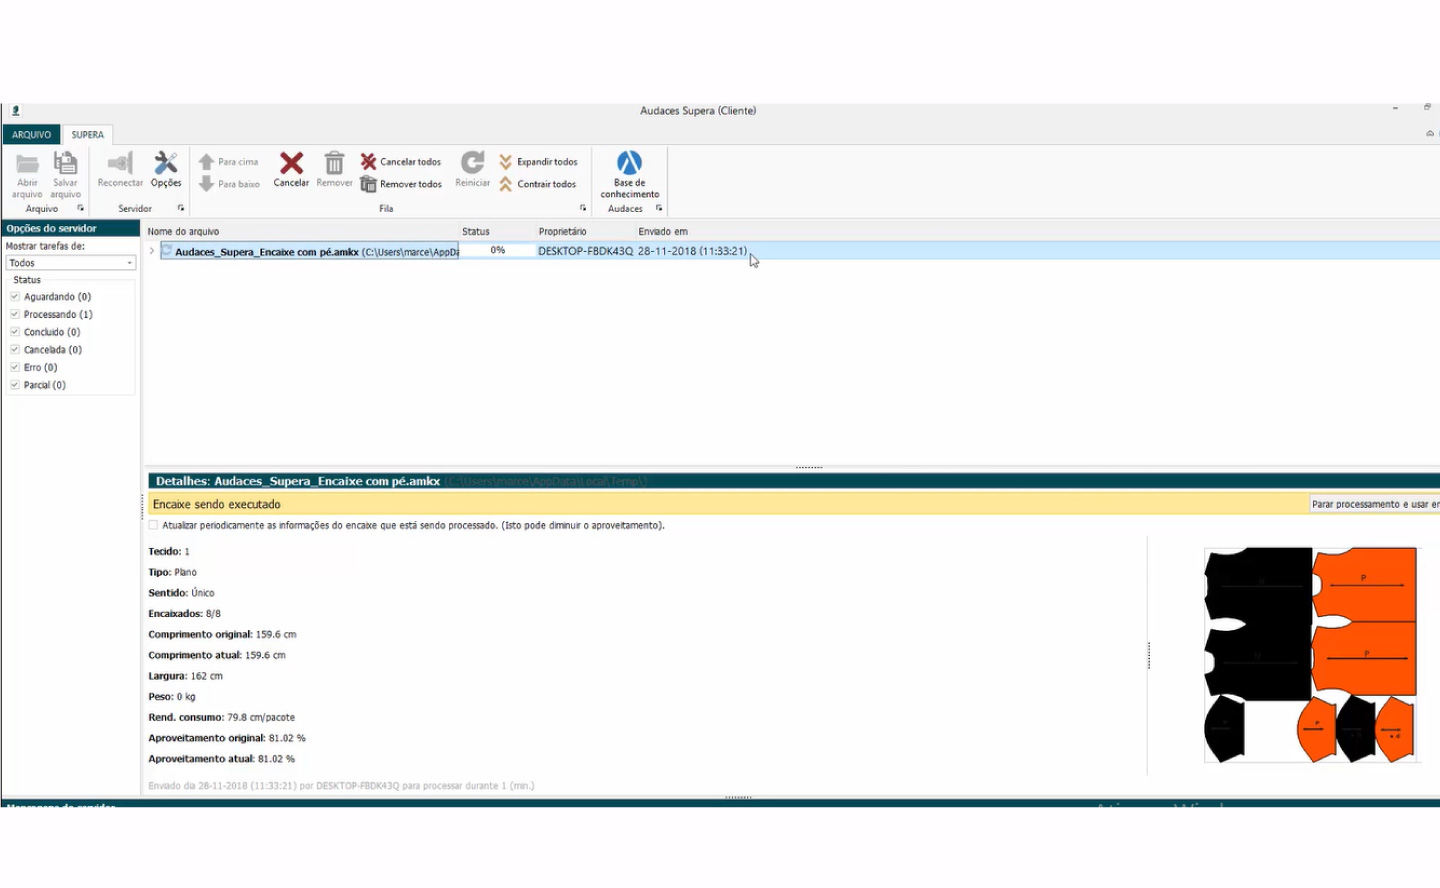Click Aproveitamento atual: 81.02 % line
Image resolution: width=1440 pixels, height=888 pixels.
point(221,759)
